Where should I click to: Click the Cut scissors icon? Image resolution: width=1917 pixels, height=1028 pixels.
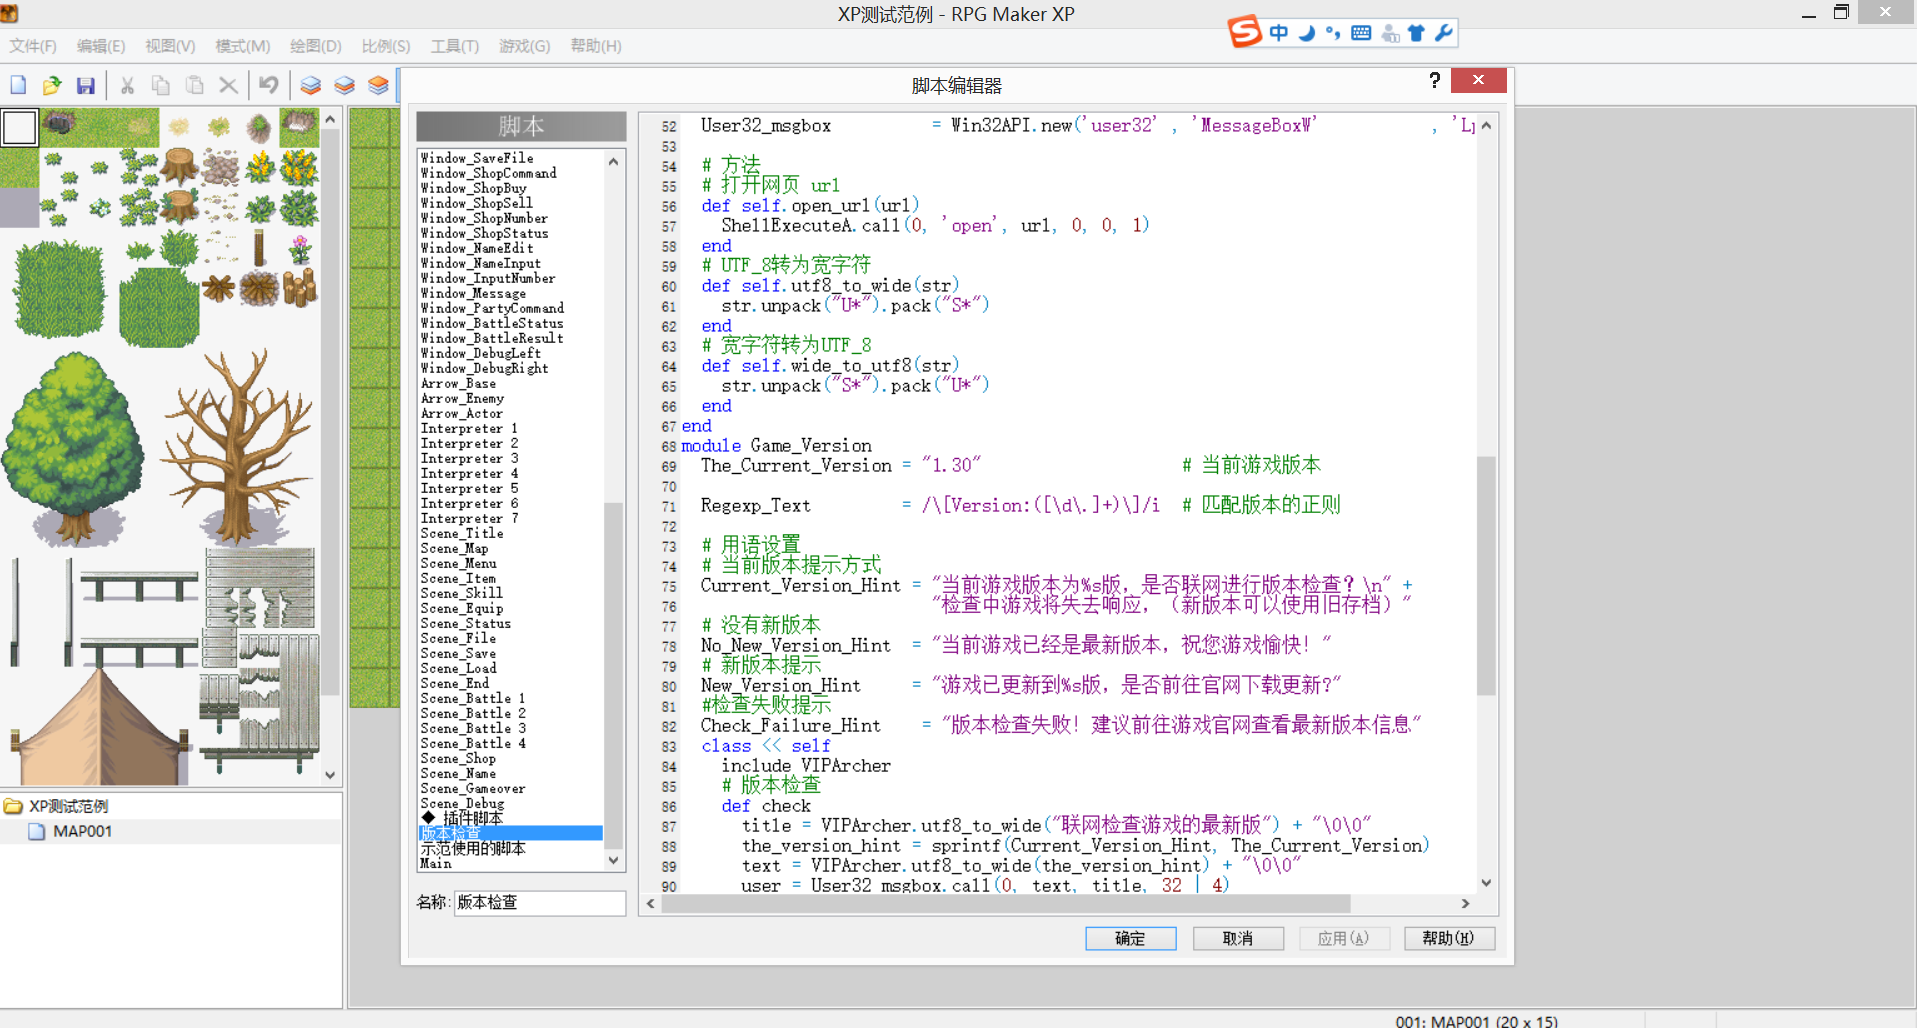[x=127, y=85]
